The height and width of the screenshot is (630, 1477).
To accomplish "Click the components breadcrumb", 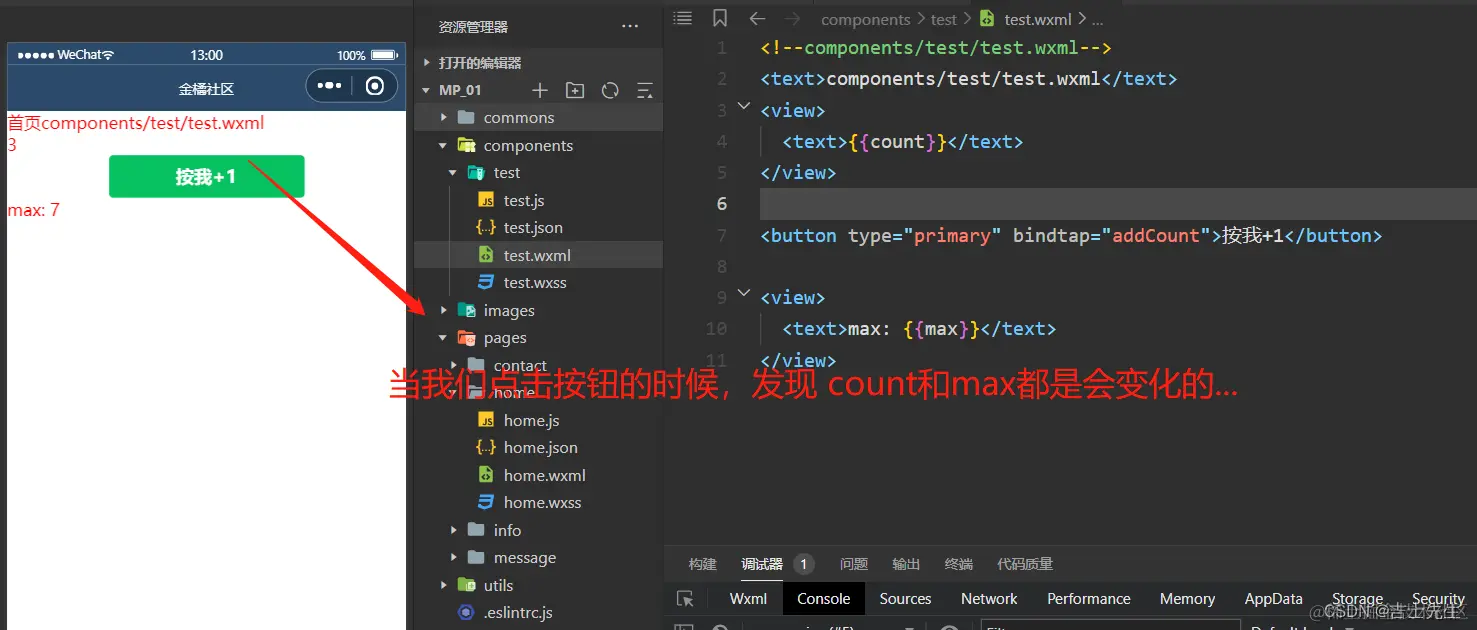I will point(865,19).
